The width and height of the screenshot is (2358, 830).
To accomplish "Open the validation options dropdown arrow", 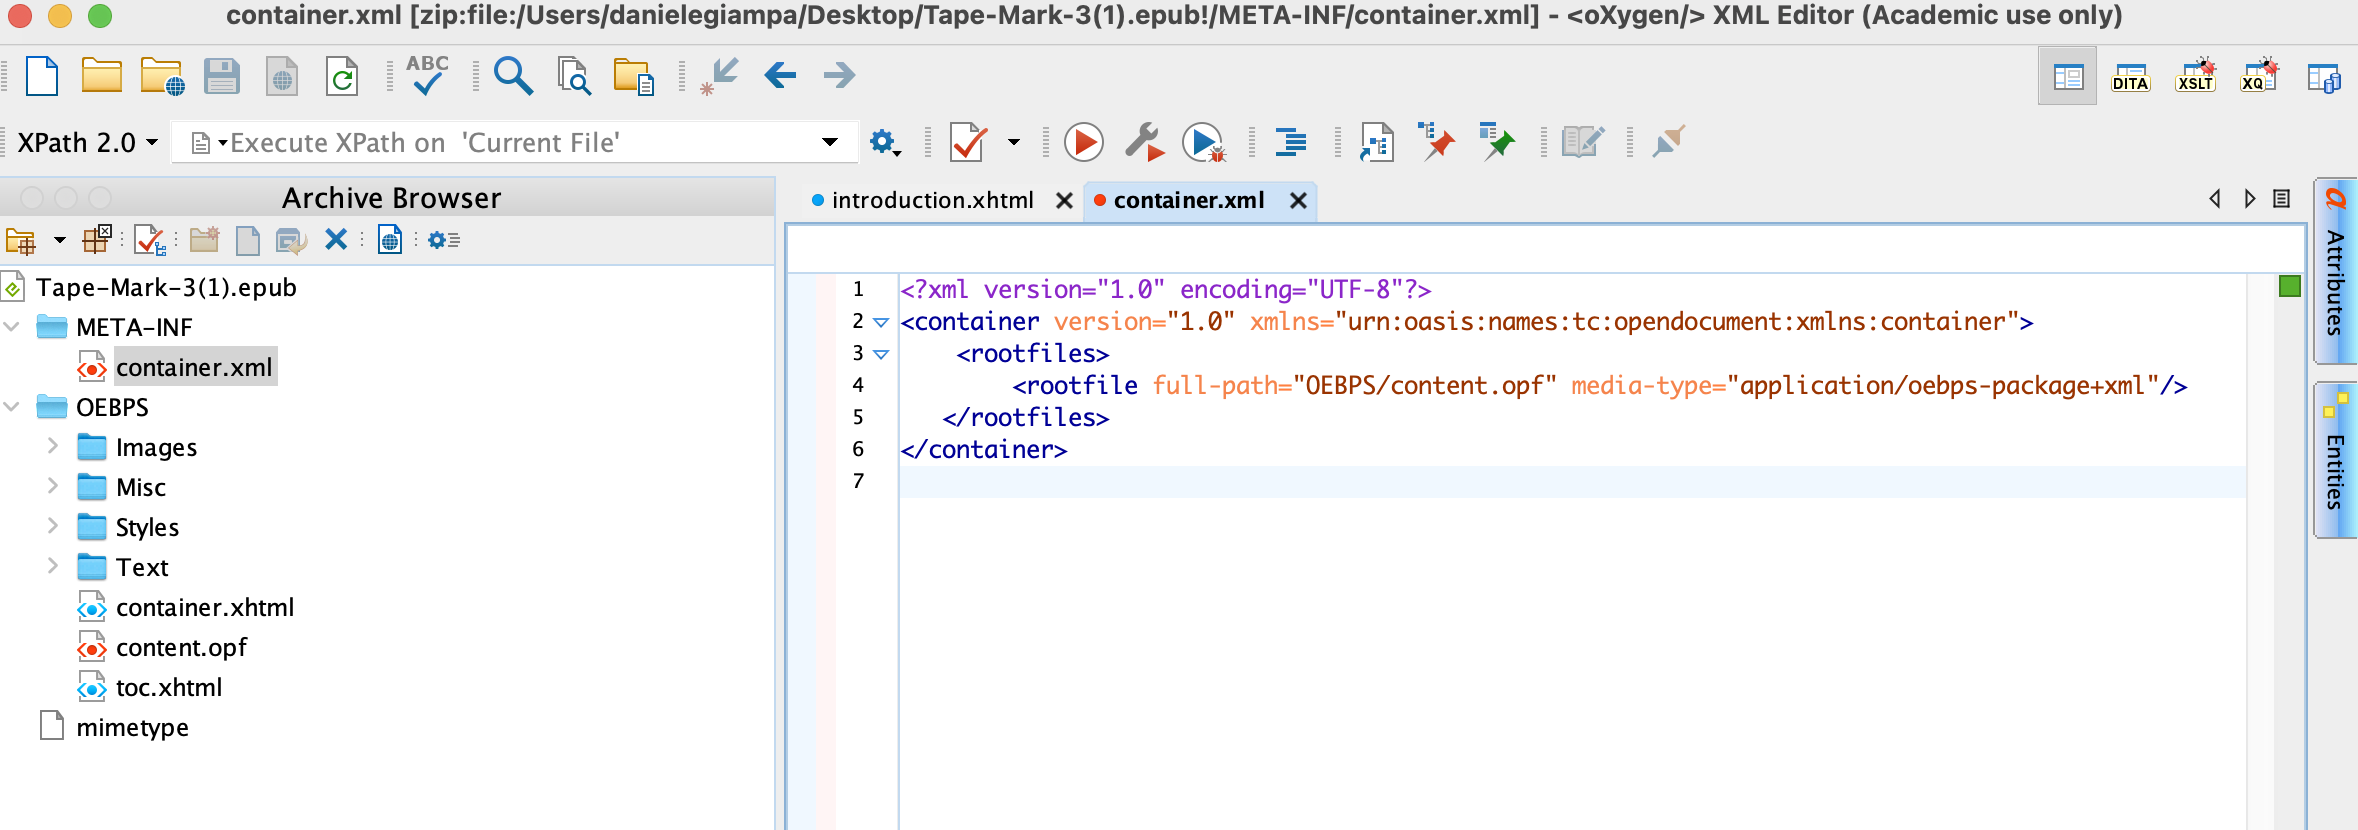I will click(x=1014, y=142).
